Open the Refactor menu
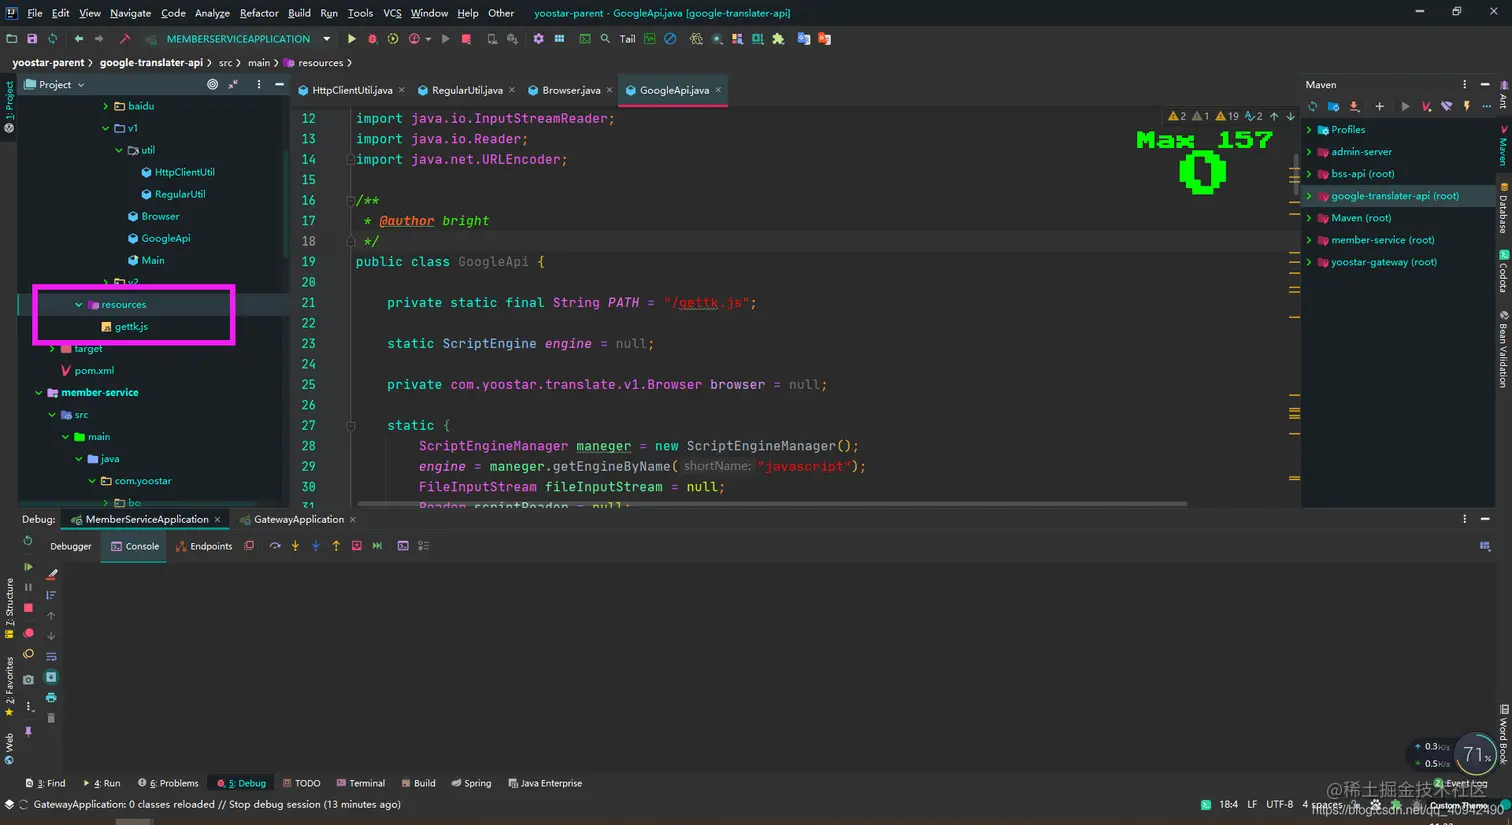The height and width of the screenshot is (825, 1512). click(259, 13)
